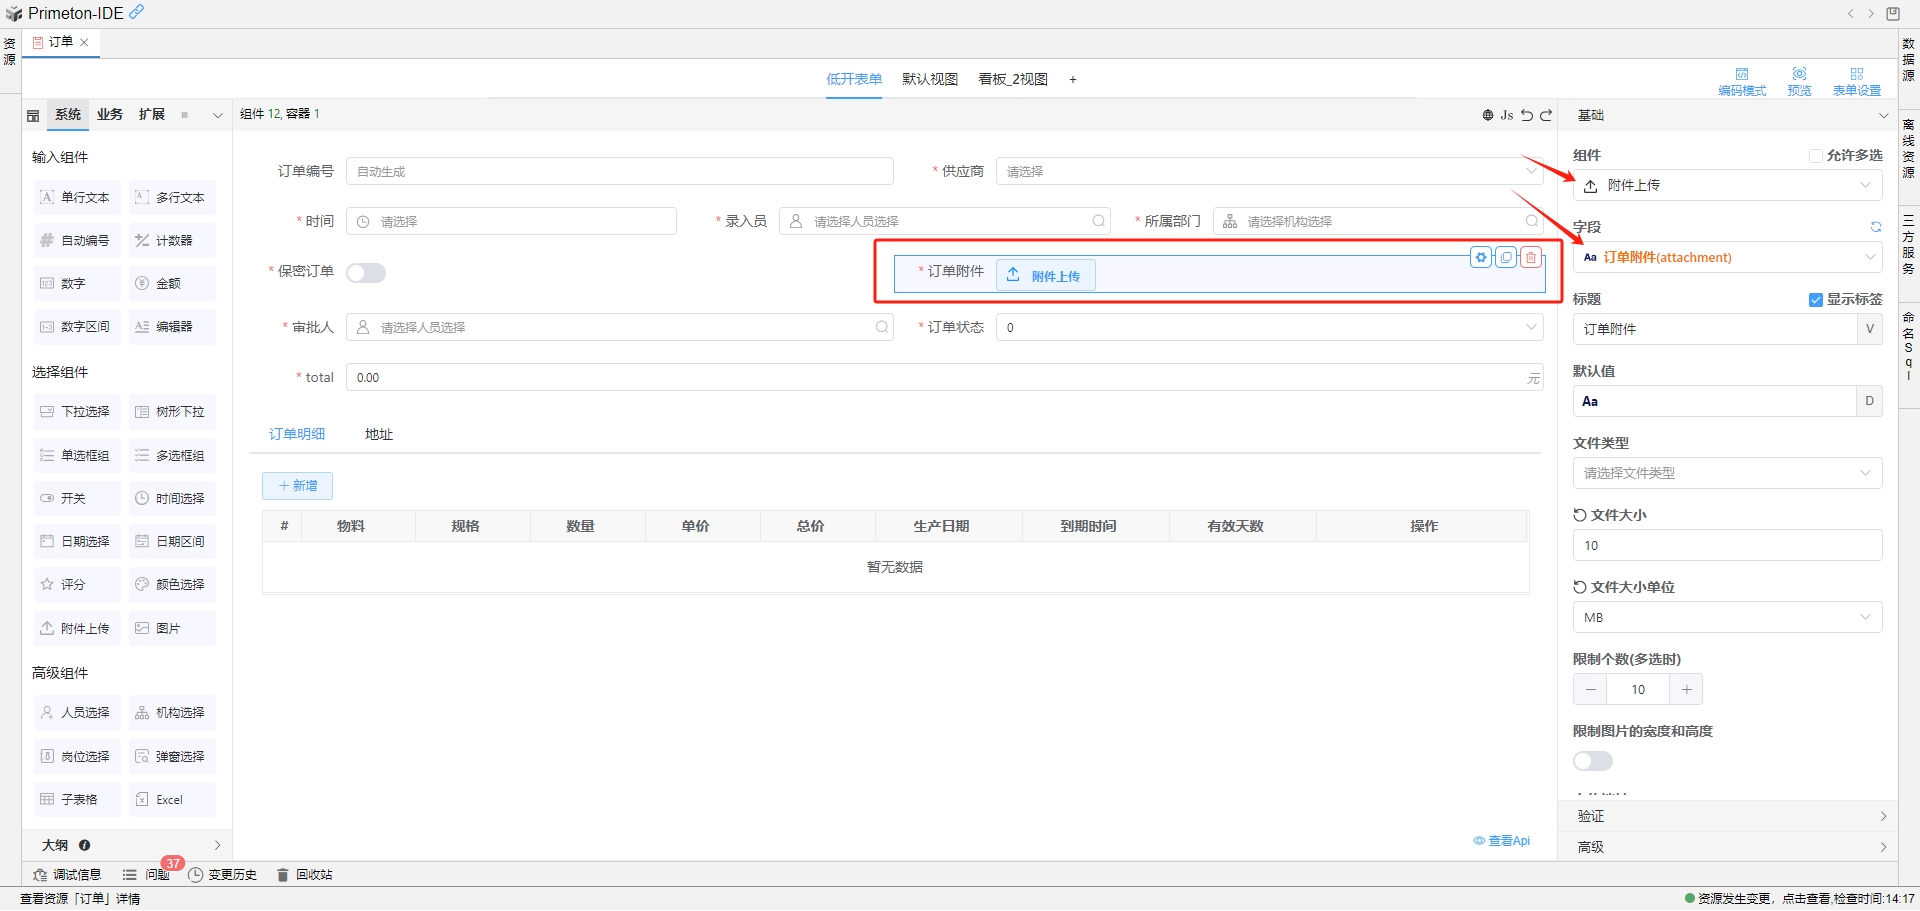Click the undo arrow icon in canvas toolbar

pyautogui.click(x=1527, y=115)
